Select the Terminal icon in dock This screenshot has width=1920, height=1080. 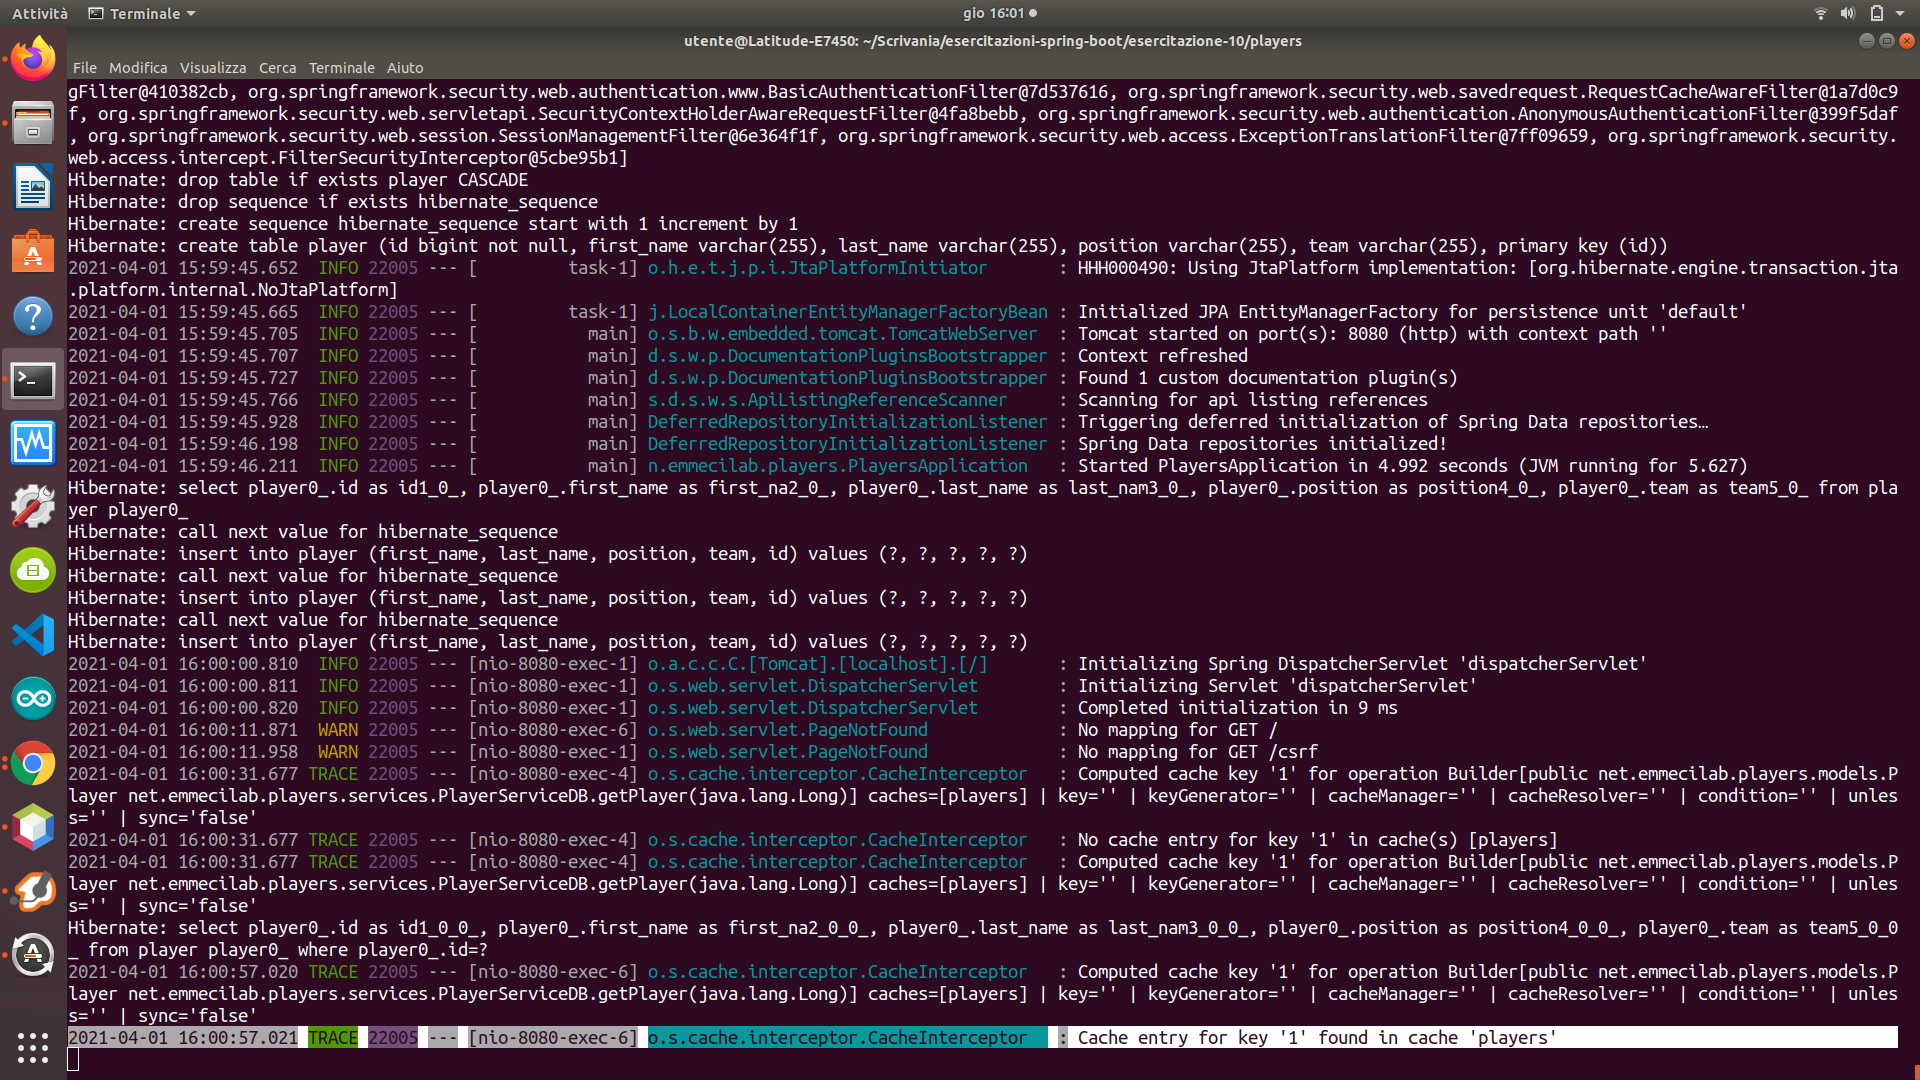[x=33, y=379]
